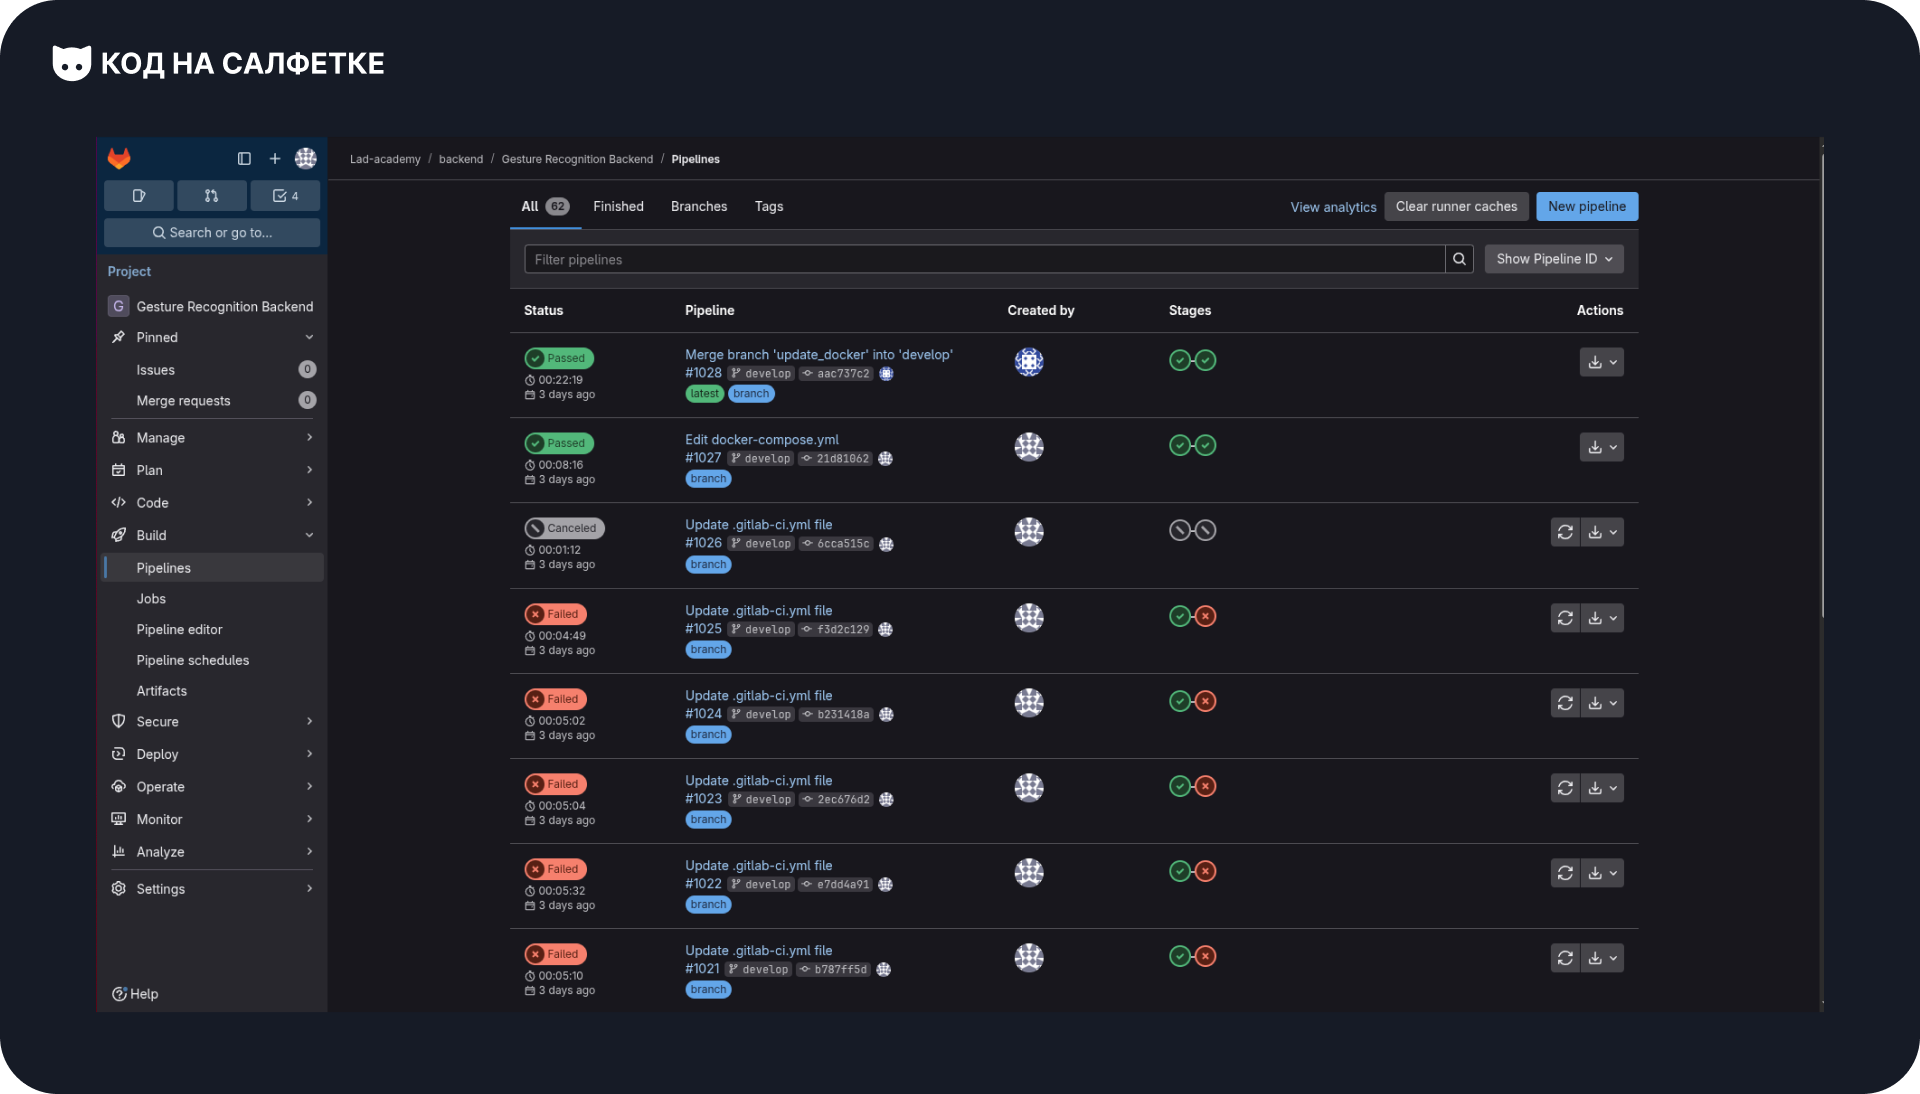Click the plus create-new icon

pos(275,158)
